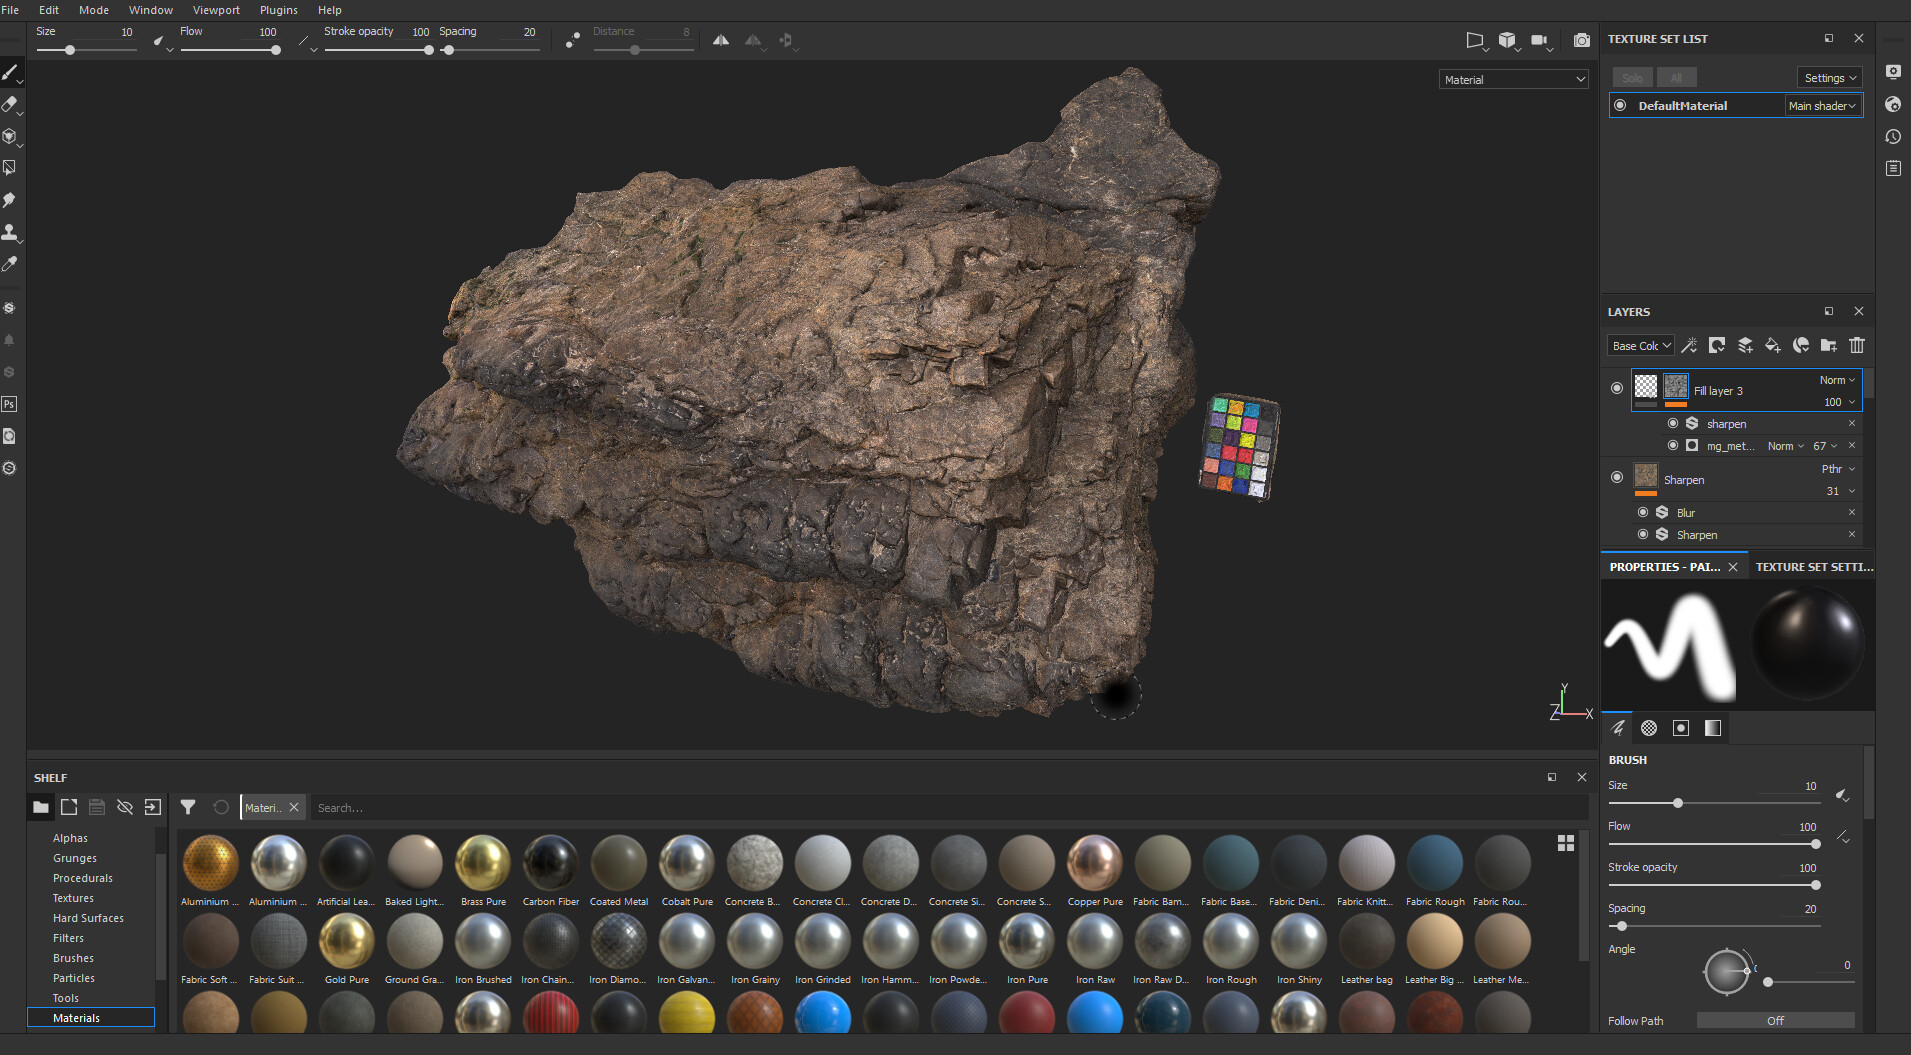Hide unused shelf resources toggle
1911x1055 pixels.
(125, 807)
